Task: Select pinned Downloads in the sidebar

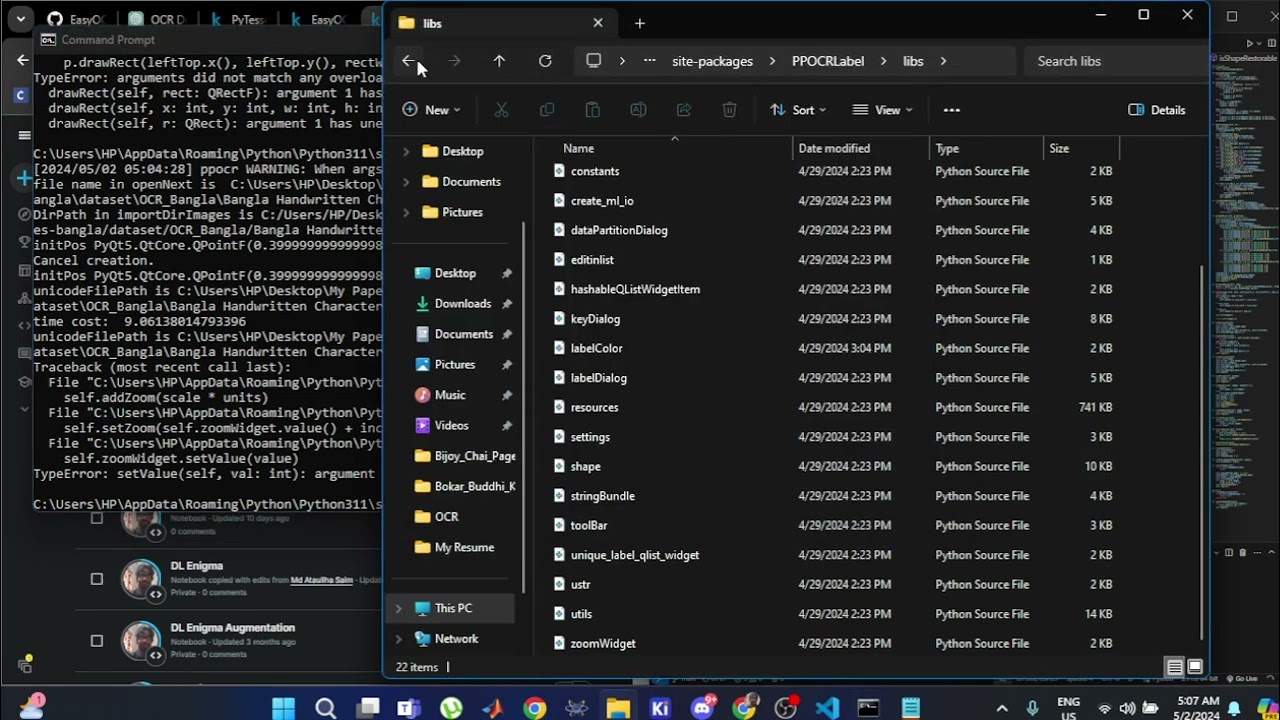Action: pos(463,304)
